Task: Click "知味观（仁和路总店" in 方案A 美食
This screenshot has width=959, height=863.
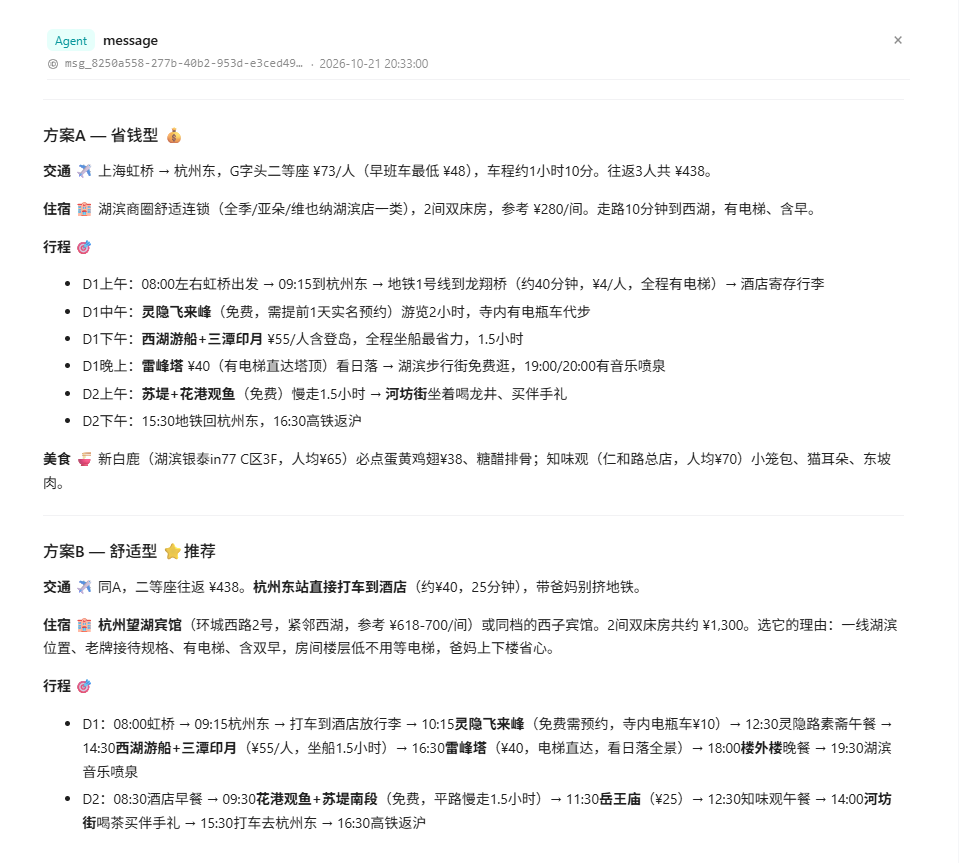Action: pyautogui.click(x=613, y=459)
